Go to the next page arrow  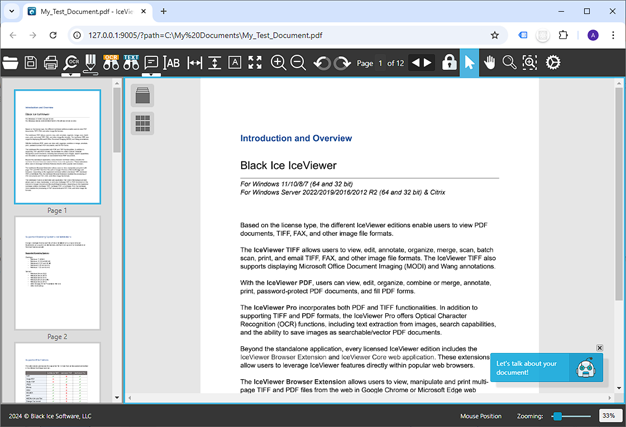point(428,63)
